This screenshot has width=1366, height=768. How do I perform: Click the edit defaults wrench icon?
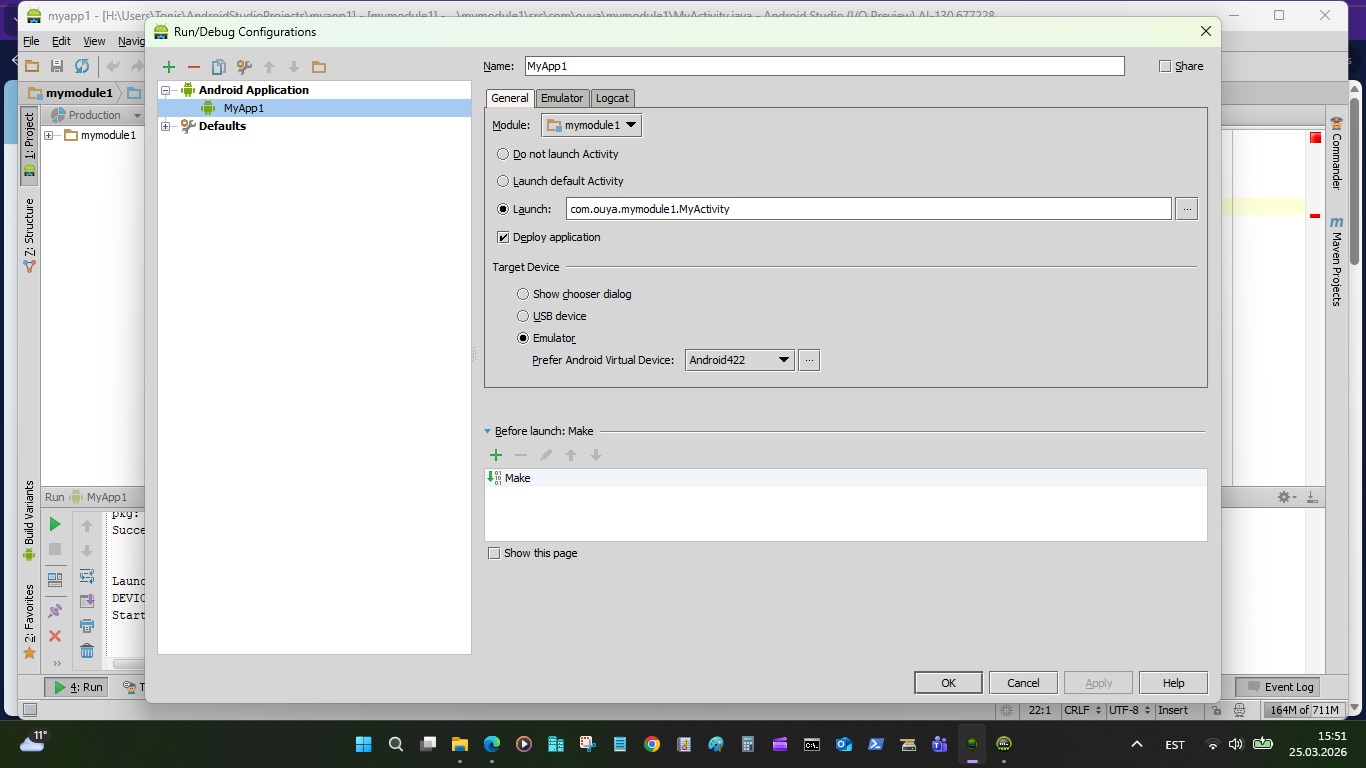pyautogui.click(x=243, y=67)
